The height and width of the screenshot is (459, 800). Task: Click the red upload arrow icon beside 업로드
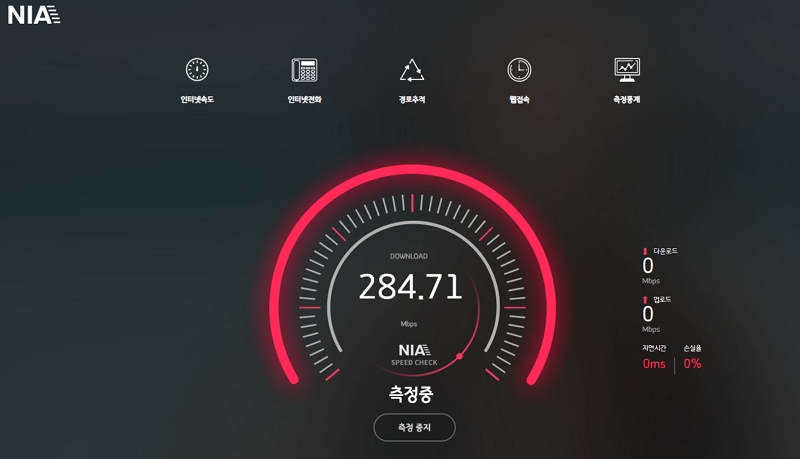[645, 299]
